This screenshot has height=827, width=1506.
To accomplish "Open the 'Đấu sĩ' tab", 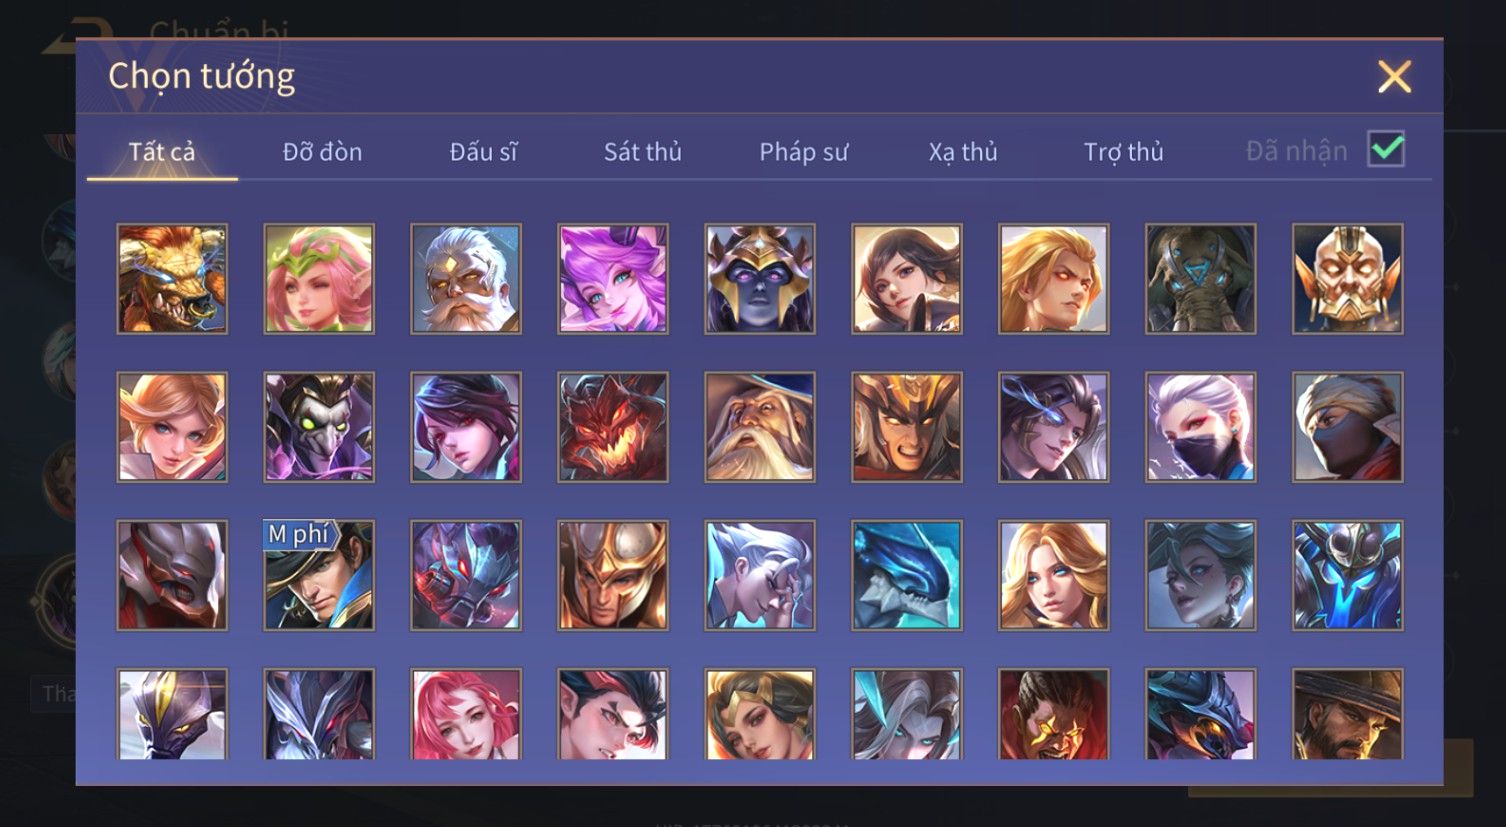I will [x=483, y=152].
